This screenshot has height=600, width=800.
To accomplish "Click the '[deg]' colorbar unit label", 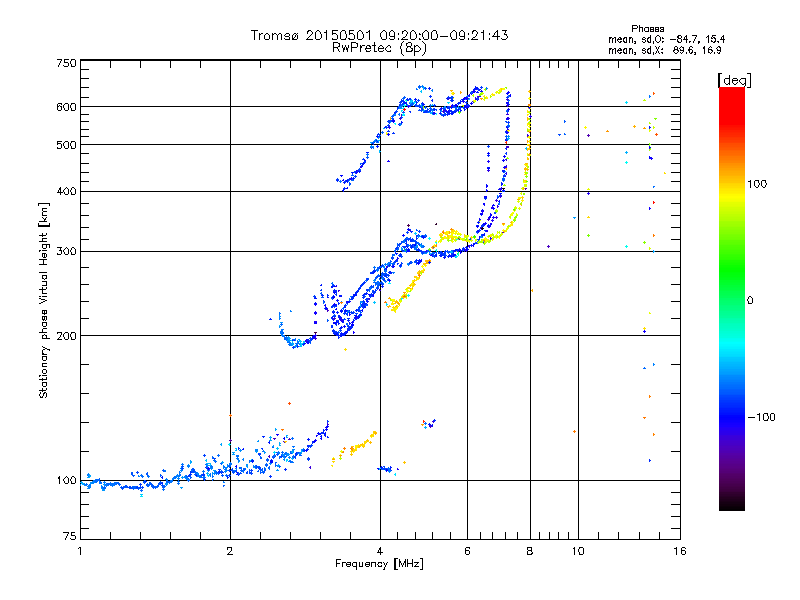I will click(734, 80).
